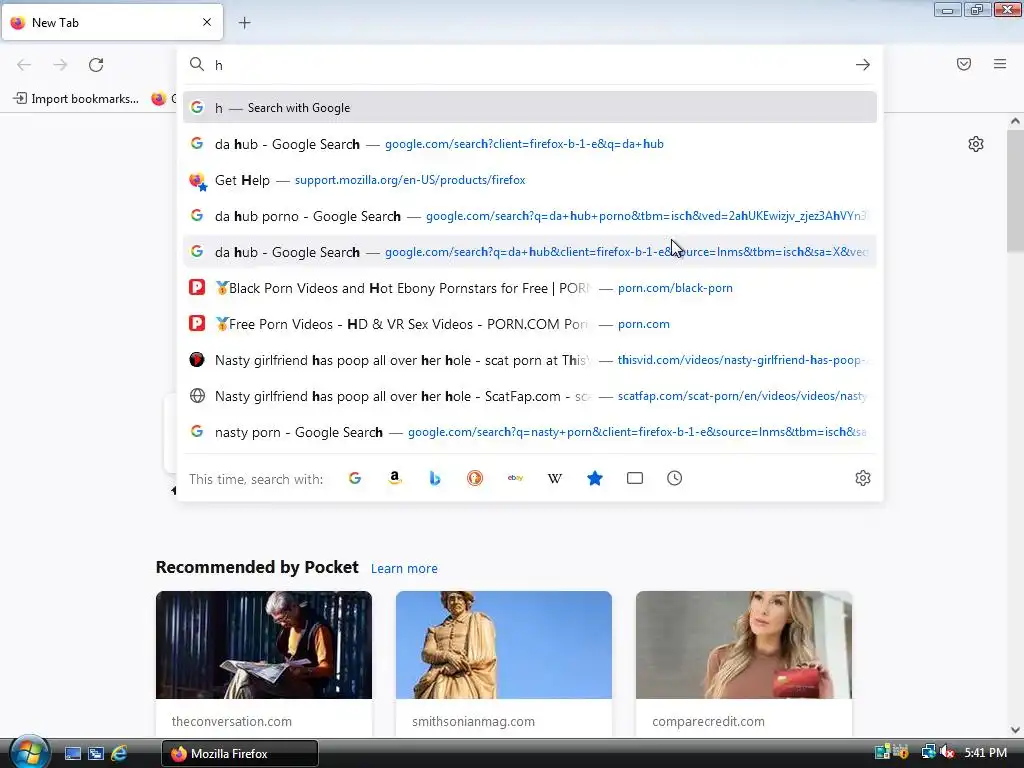This screenshot has height=768, width=1024.
Task: Click the vertical scrollbar thumb
Action: (1015, 190)
